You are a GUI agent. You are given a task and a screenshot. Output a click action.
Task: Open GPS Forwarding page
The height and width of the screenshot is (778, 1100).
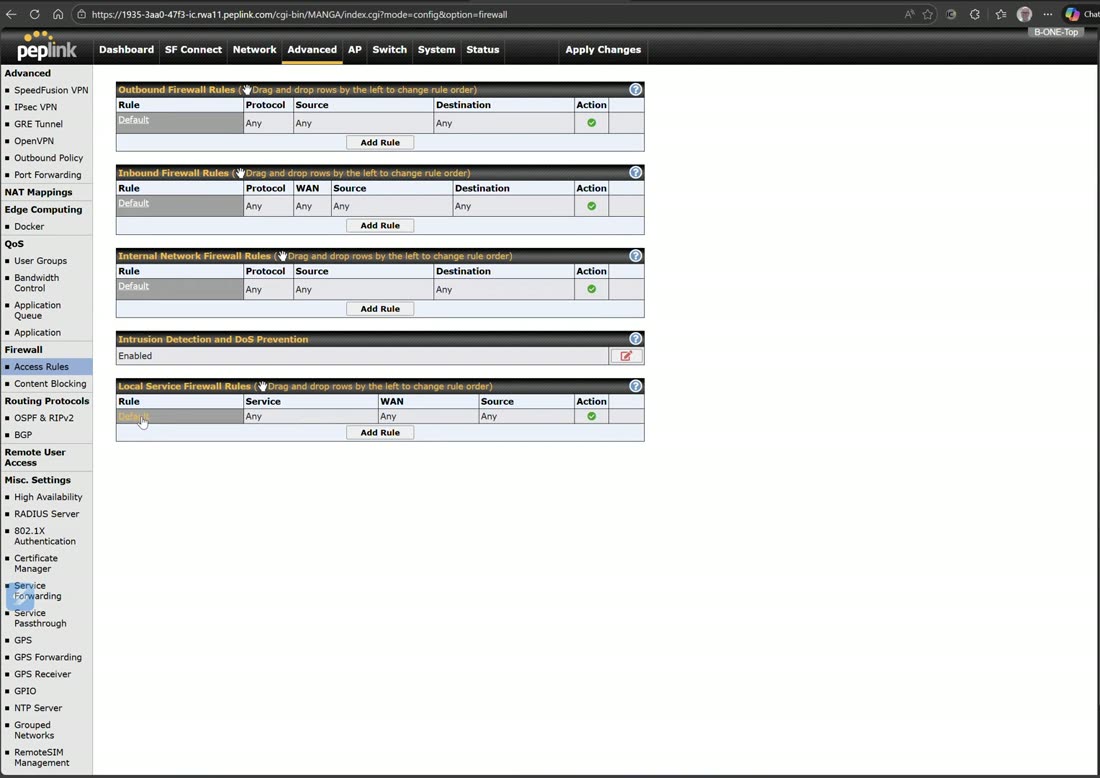click(48, 657)
